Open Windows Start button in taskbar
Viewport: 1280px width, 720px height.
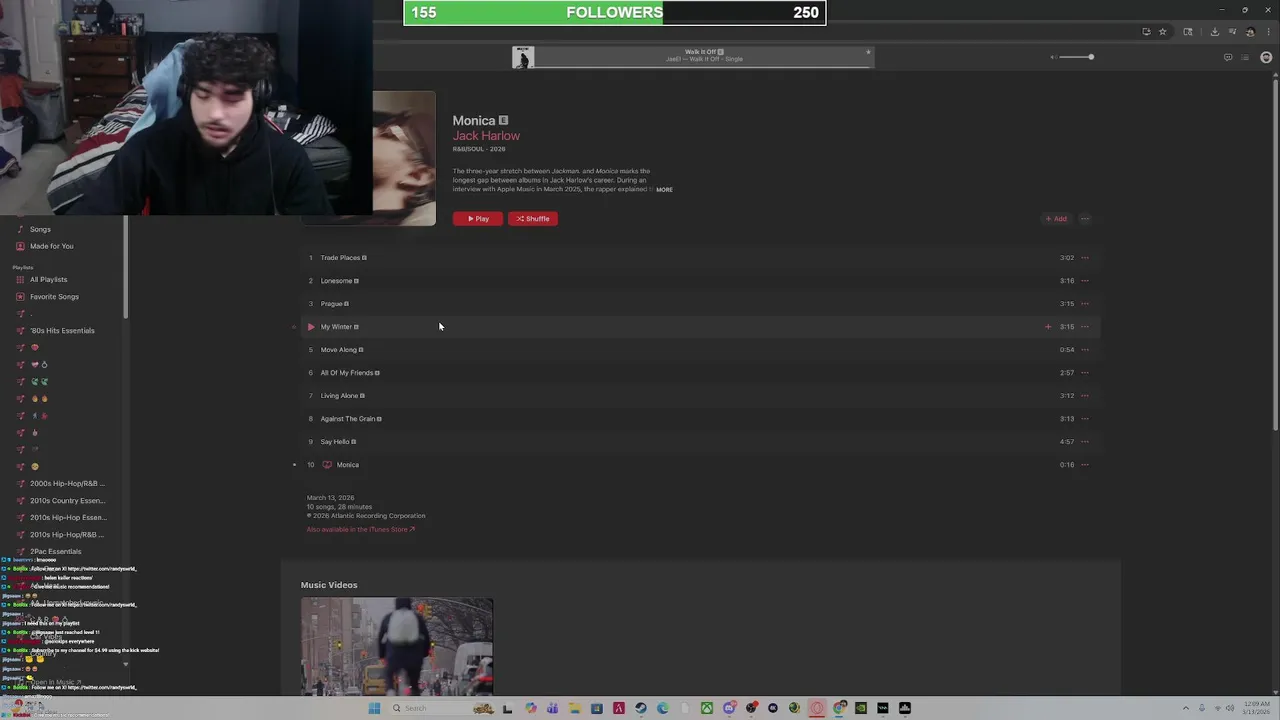(374, 708)
